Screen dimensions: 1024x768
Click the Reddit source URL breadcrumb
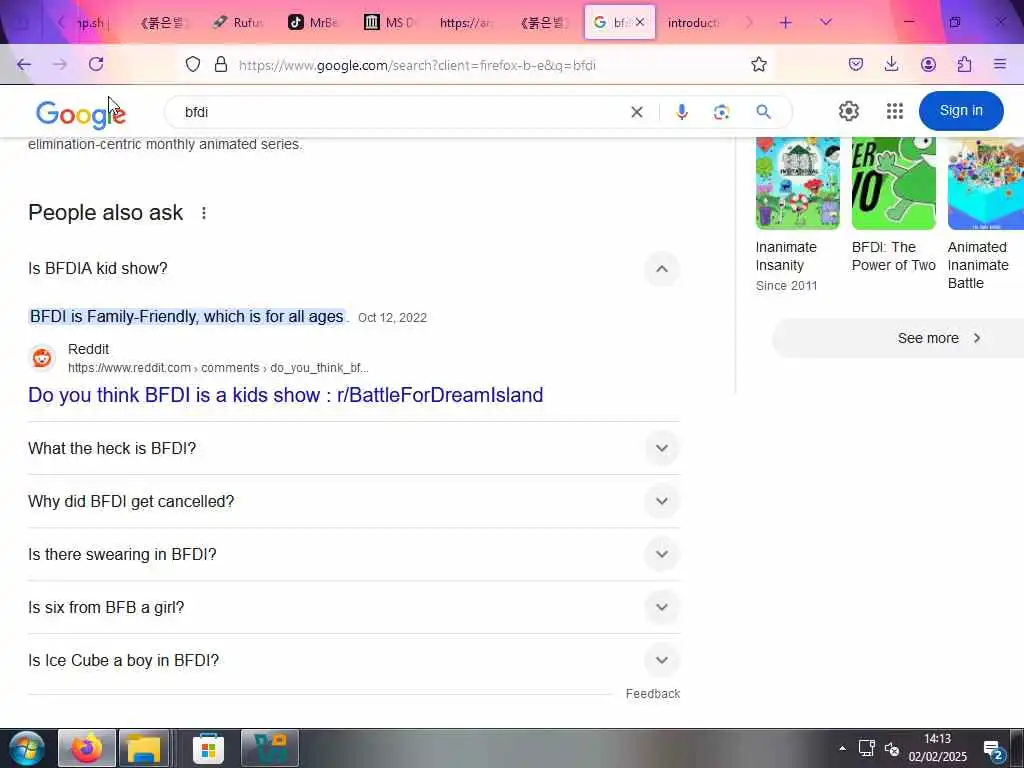pos(218,368)
